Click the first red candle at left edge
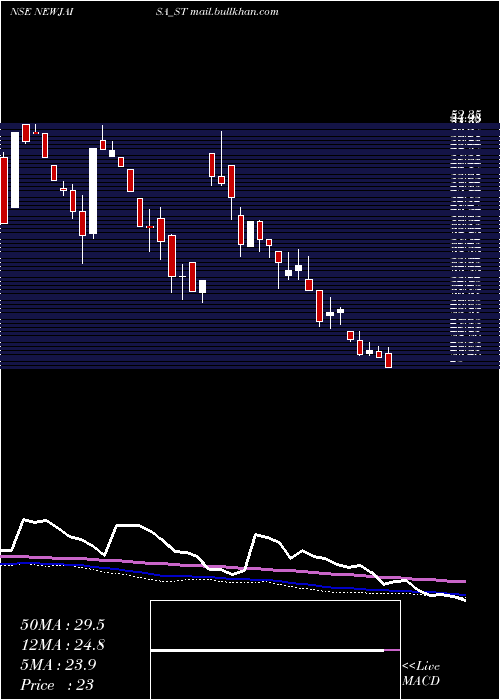Image resolution: width=500 pixels, height=700 pixels. click(x=4, y=190)
